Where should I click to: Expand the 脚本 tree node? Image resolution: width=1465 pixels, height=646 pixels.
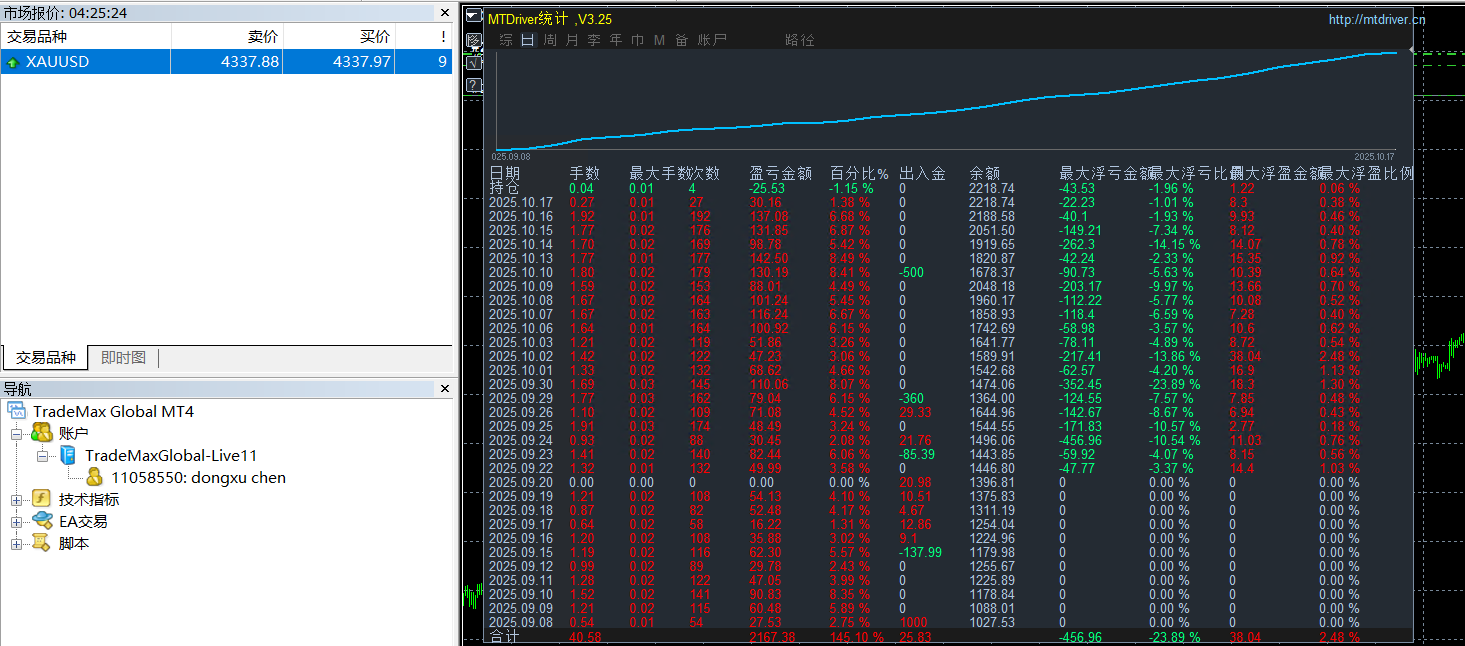tap(16, 544)
